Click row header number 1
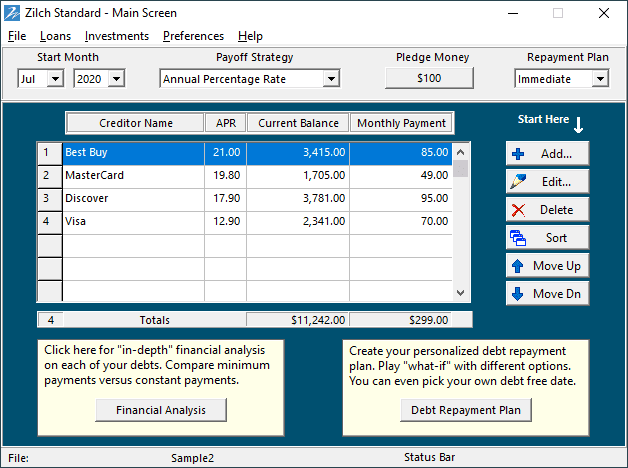The image size is (628, 468). coord(50,153)
